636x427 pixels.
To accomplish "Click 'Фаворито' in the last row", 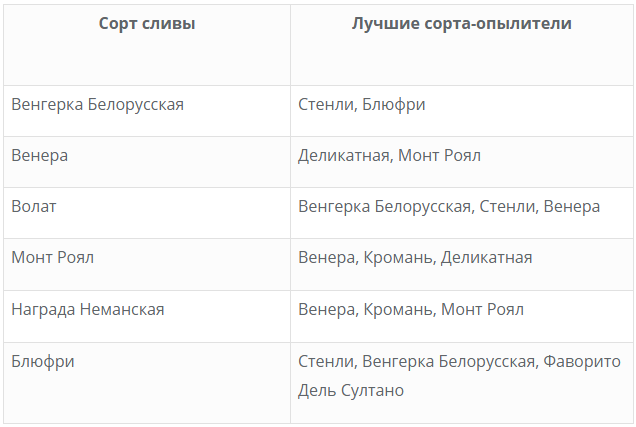I will [583, 361].
